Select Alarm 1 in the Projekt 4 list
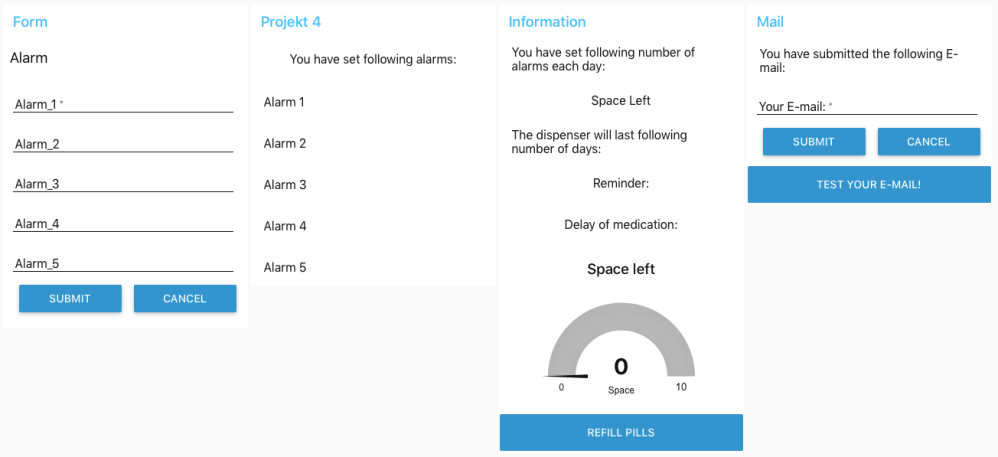Screen dimensions: 998x457 (x=285, y=102)
